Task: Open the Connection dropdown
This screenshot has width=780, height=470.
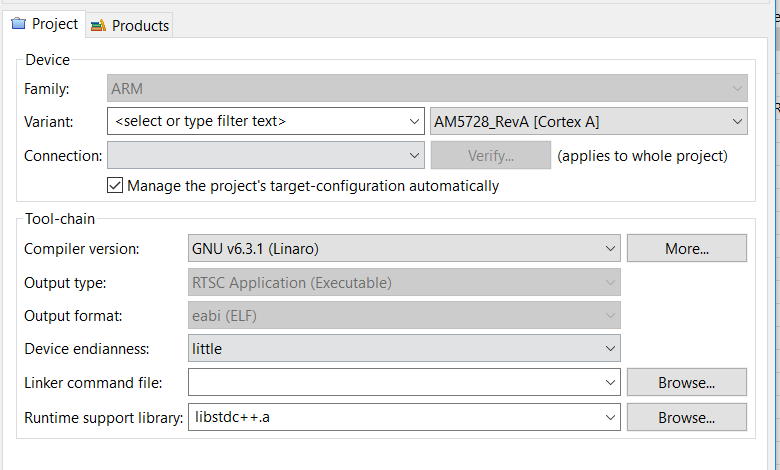Action: (x=415, y=156)
